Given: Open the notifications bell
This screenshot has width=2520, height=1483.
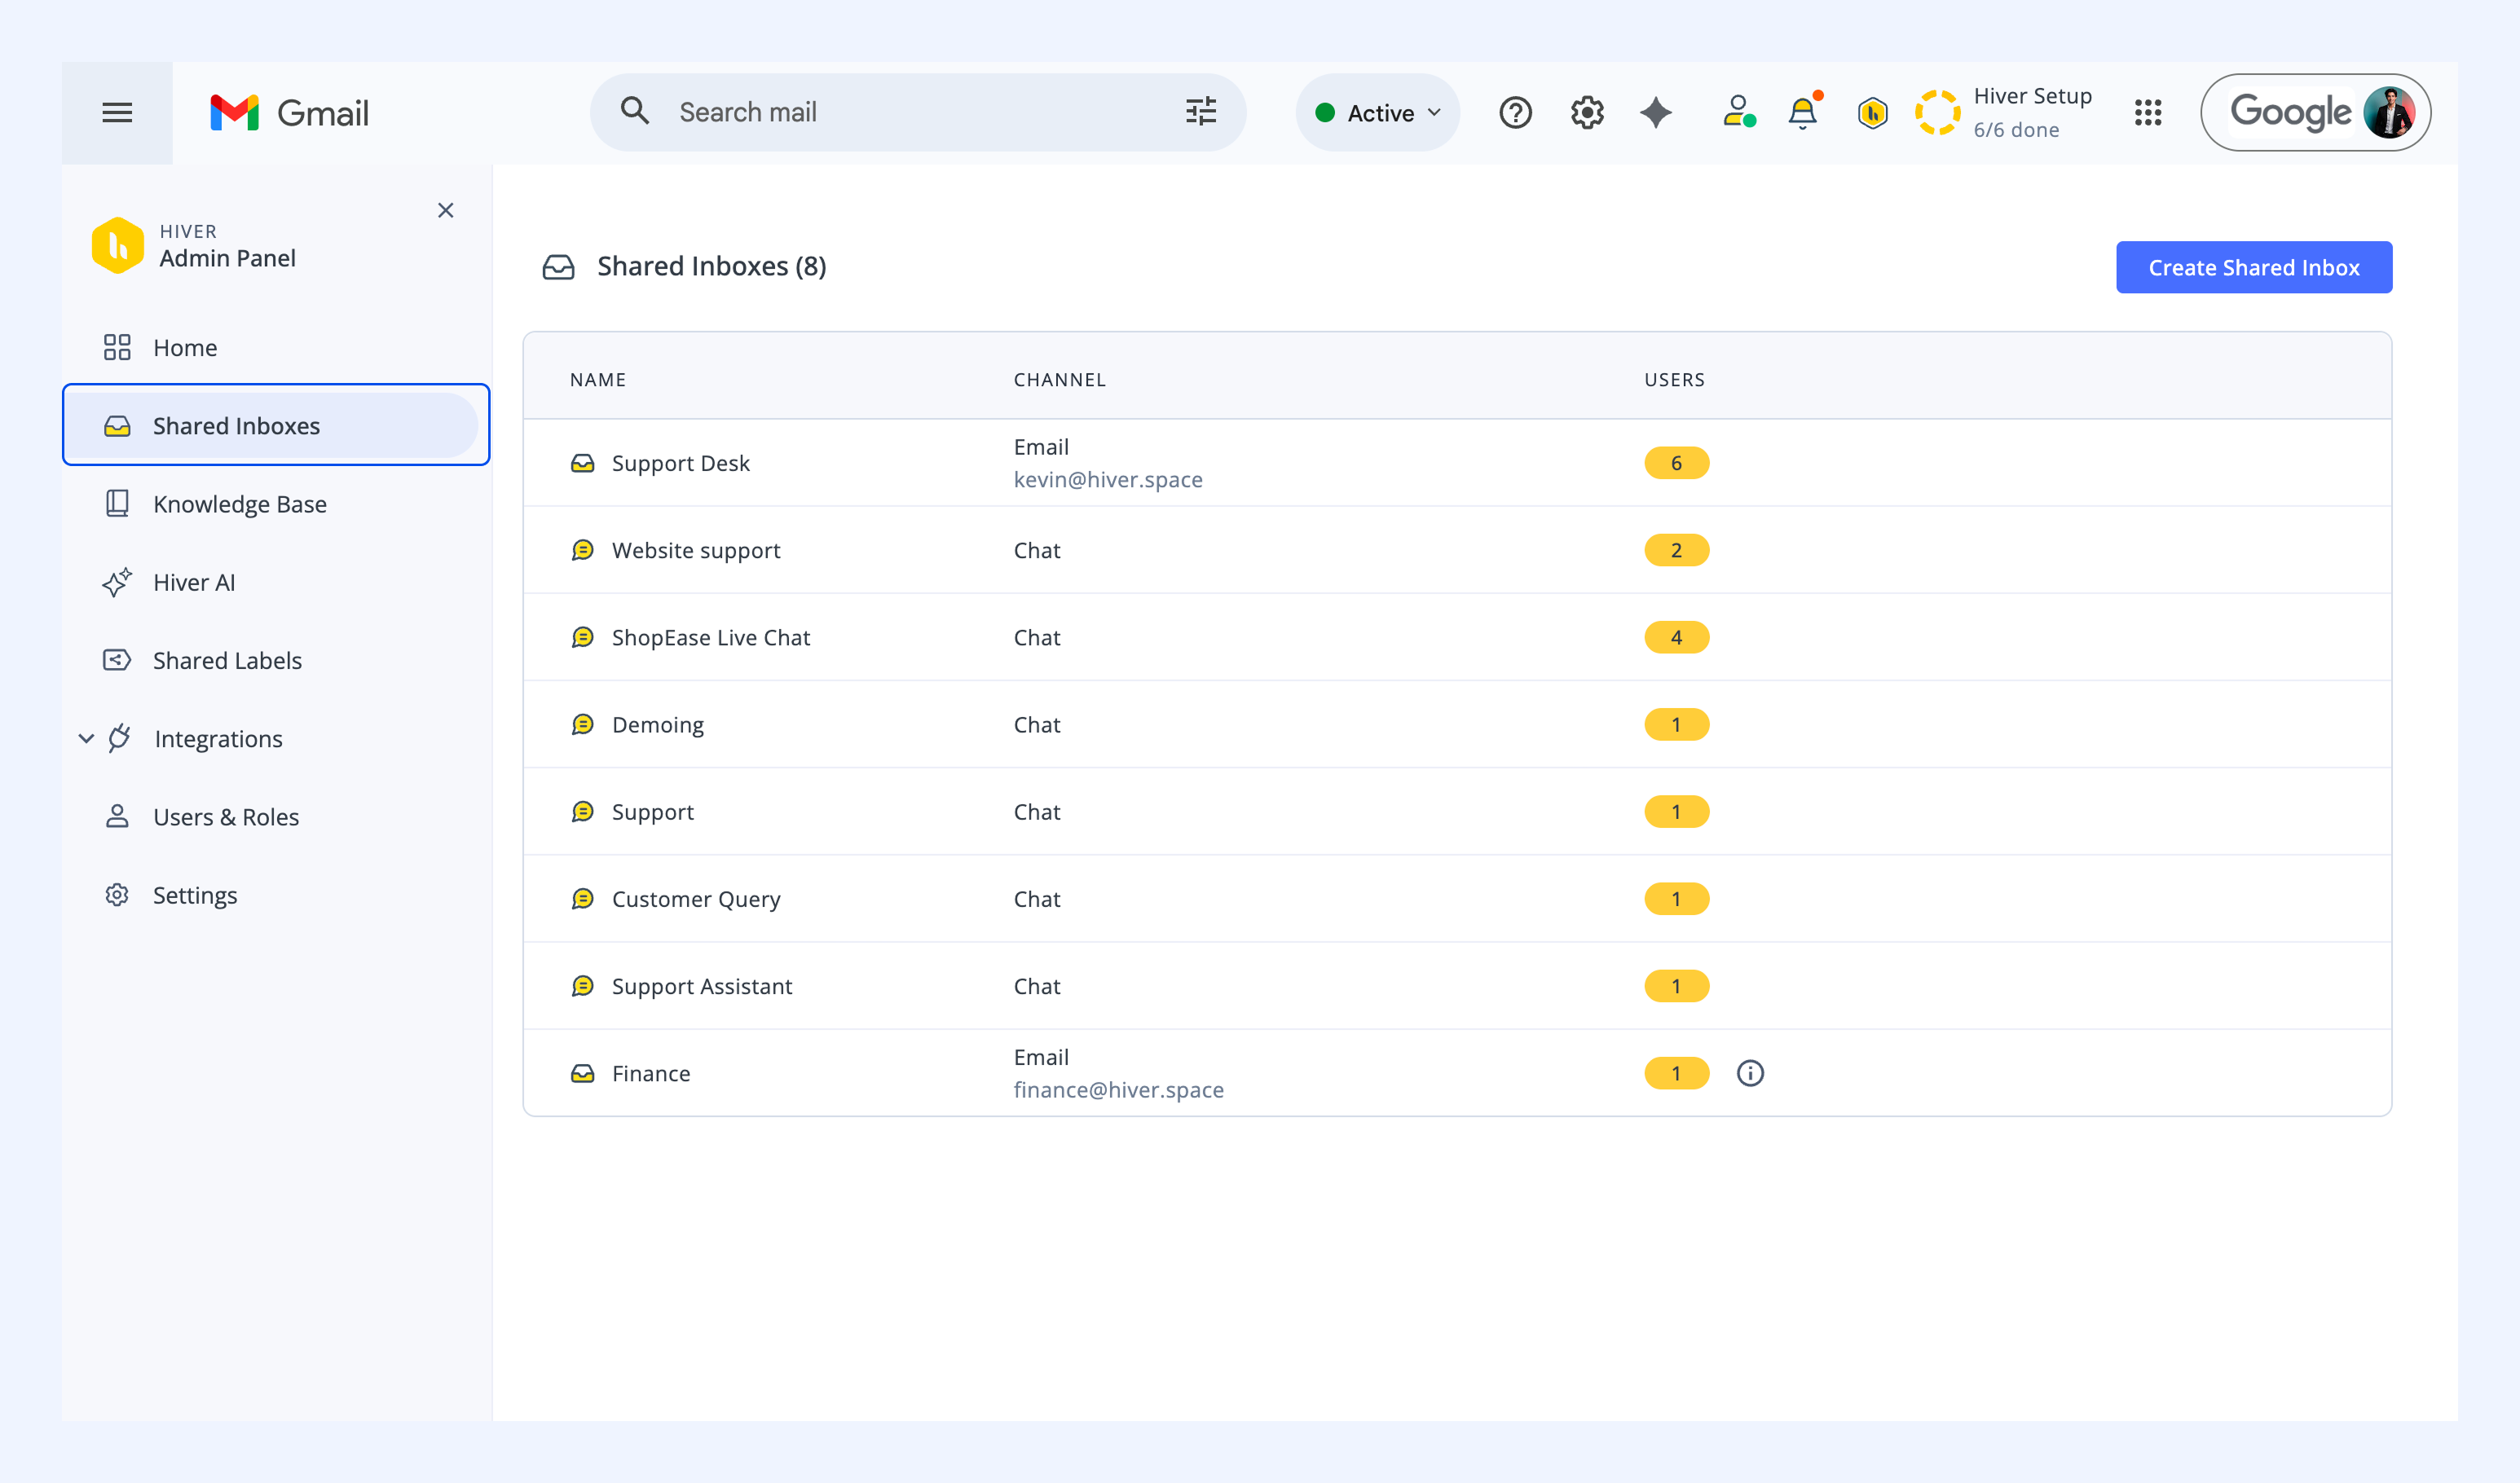Looking at the screenshot, I should (x=1803, y=112).
